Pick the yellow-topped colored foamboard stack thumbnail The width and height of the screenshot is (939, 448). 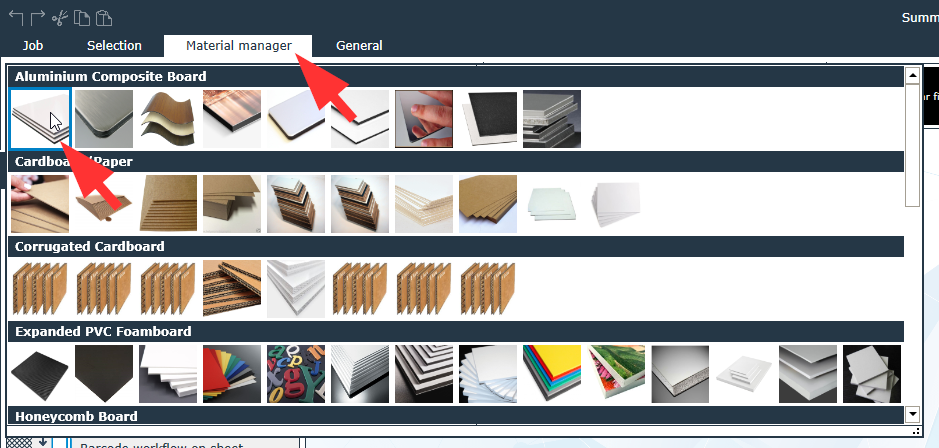click(552, 374)
